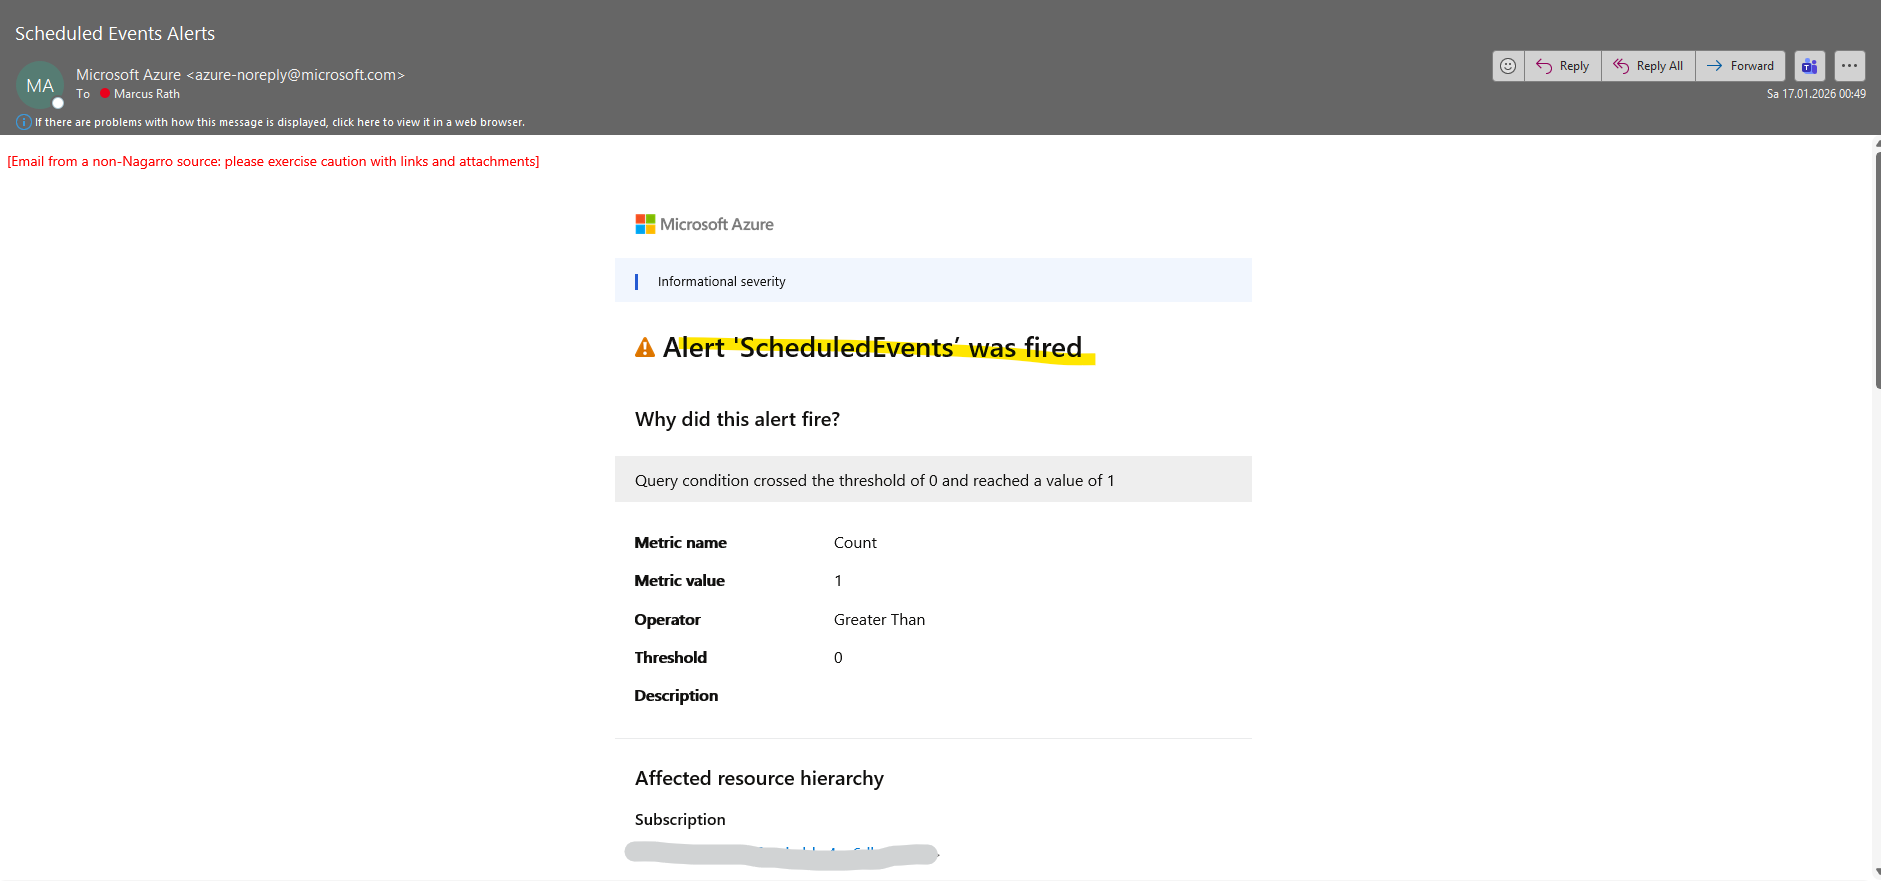1881x881 pixels.
Task: Click the Why did this alert fire heading
Action: [737, 419]
